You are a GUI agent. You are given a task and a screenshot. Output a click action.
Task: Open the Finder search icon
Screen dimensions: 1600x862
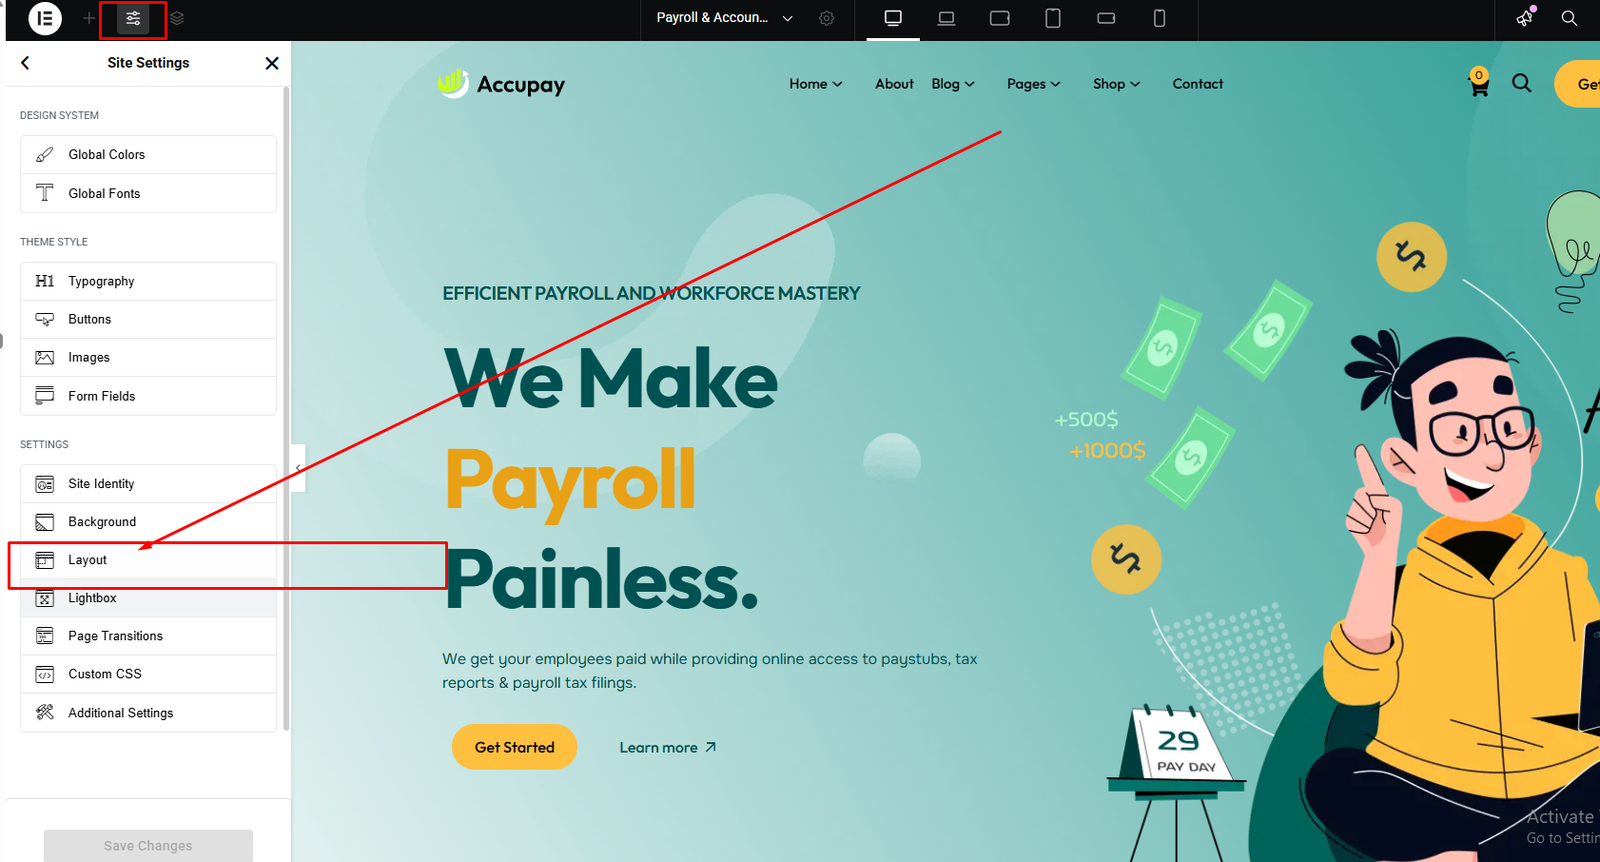click(1569, 18)
